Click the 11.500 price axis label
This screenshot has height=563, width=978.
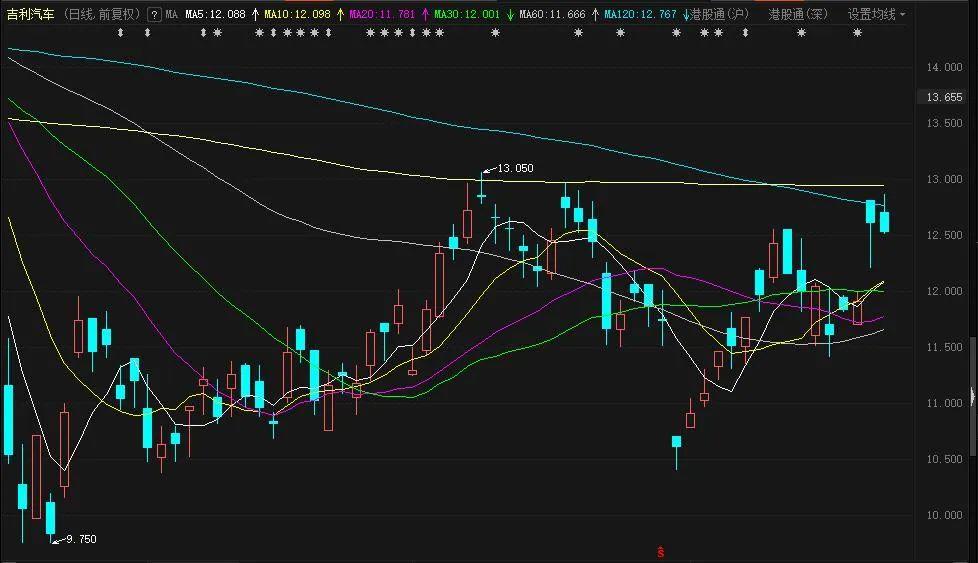tap(944, 348)
